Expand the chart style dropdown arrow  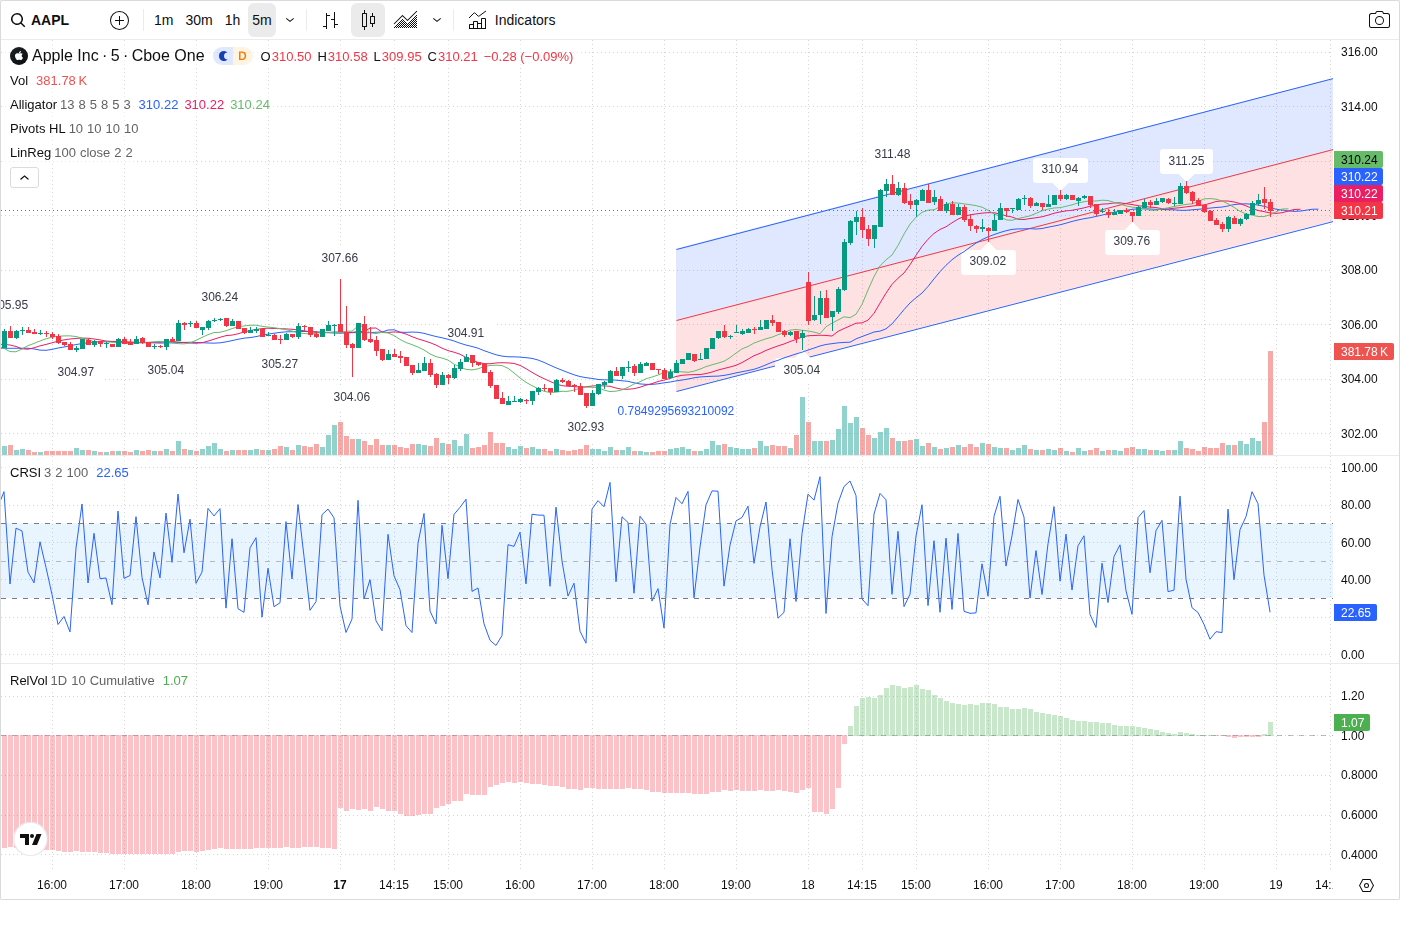[x=437, y=20]
